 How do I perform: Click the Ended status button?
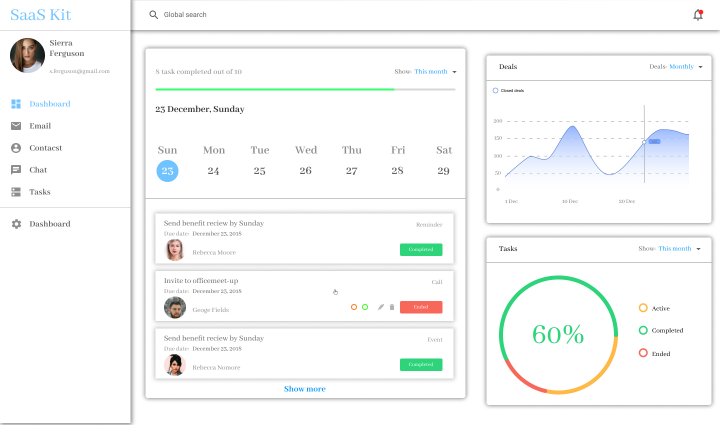point(421,307)
